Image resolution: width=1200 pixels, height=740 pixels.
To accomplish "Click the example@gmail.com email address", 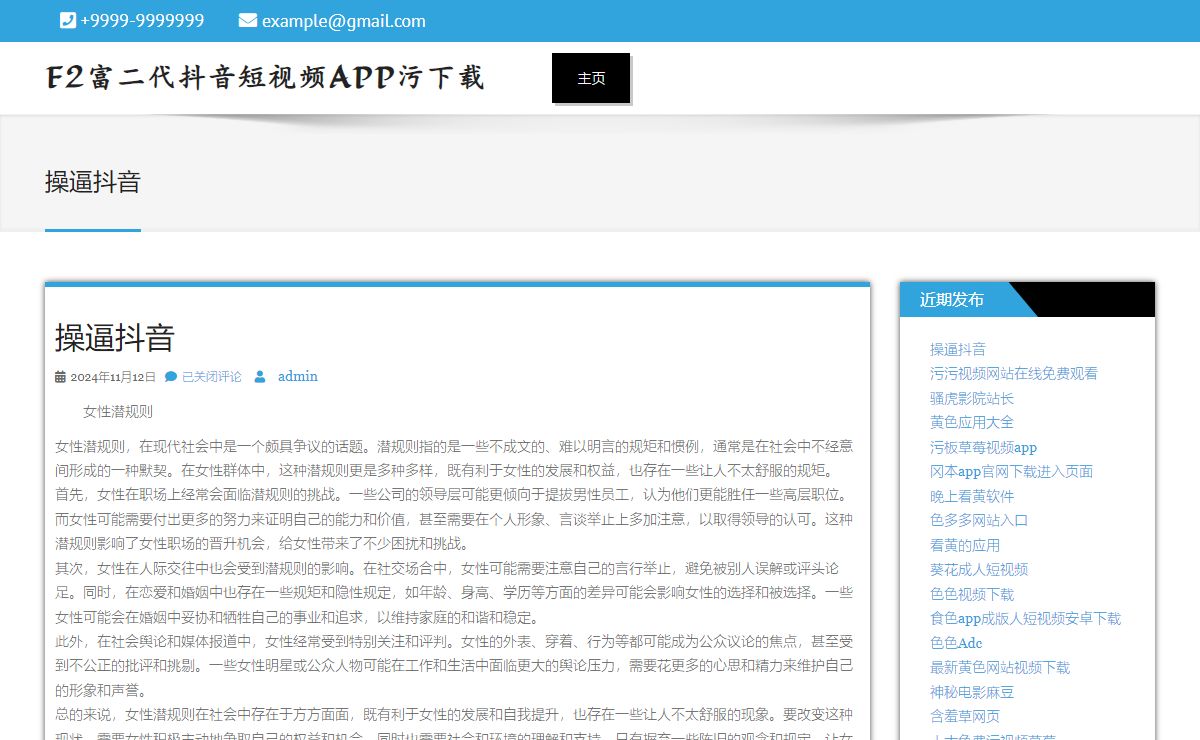I will pyautogui.click(x=344, y=21).
